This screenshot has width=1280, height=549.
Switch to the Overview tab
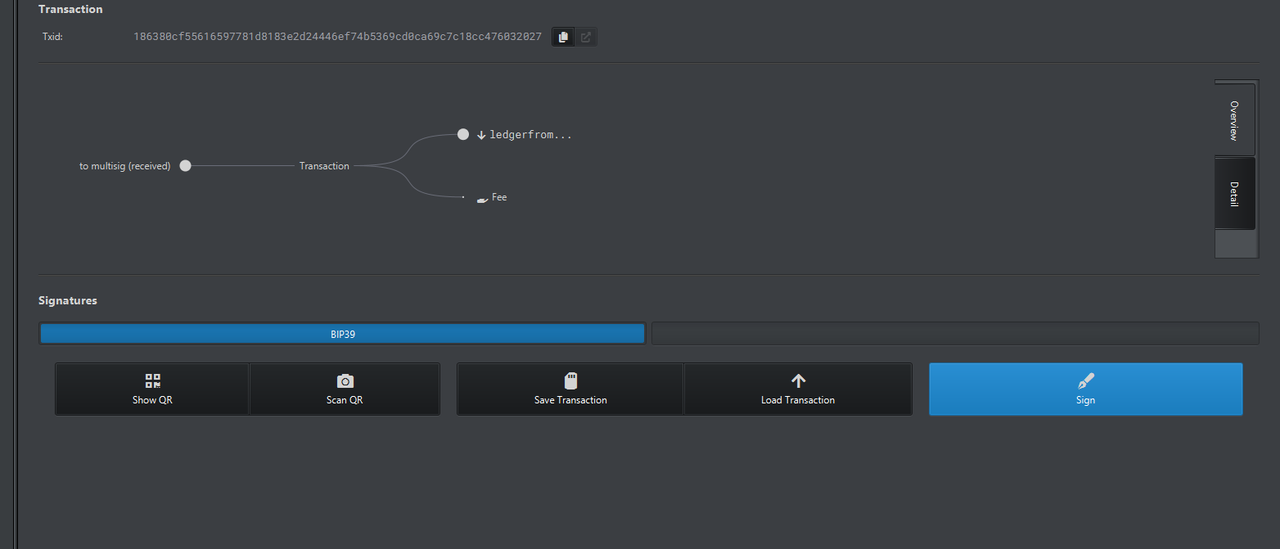click(x=1235, y=120)
